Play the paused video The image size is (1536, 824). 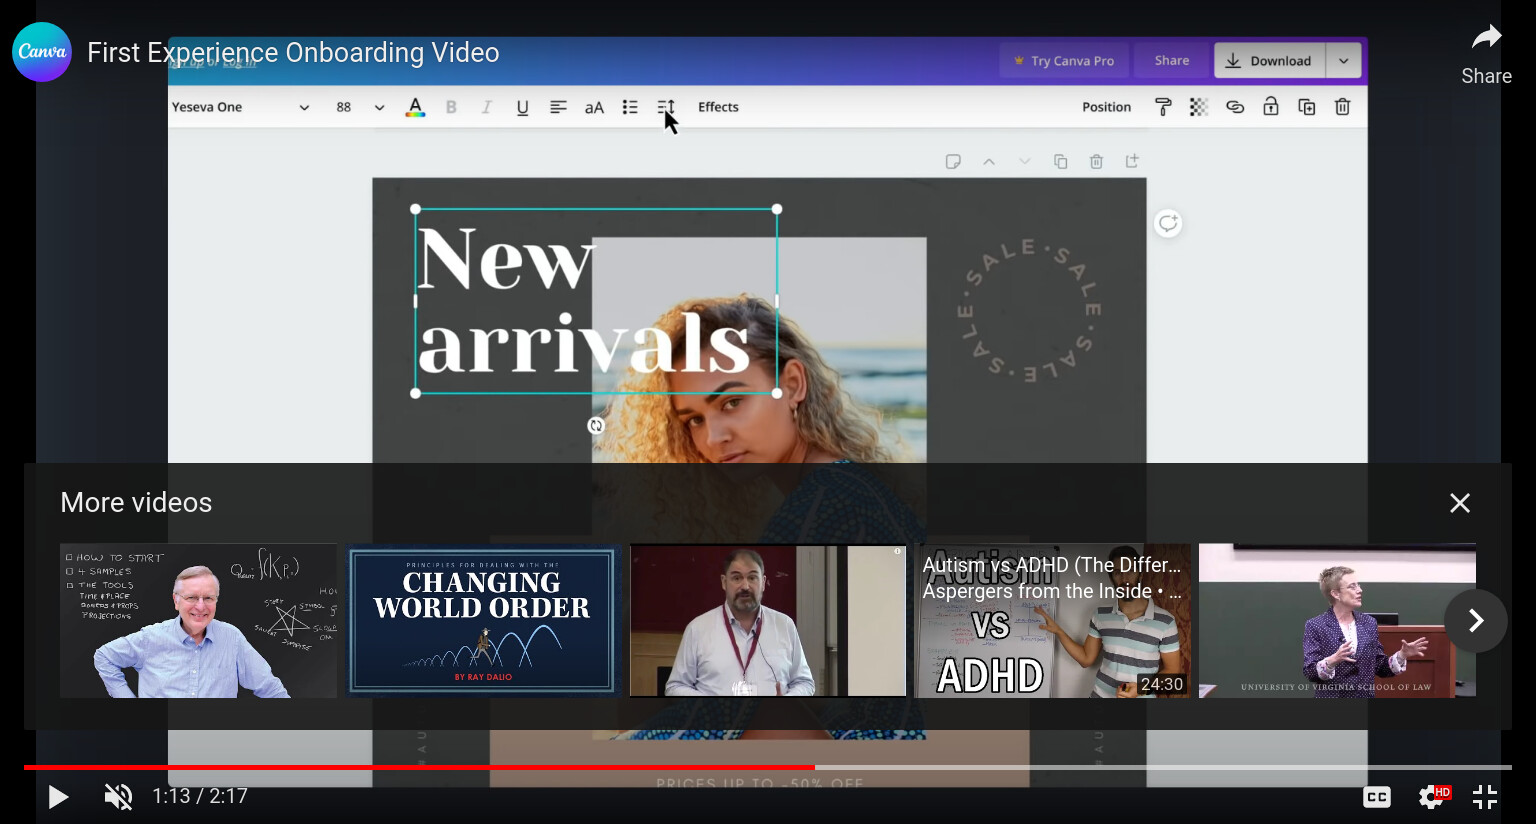pyautogui.click(x=58, y=797)
